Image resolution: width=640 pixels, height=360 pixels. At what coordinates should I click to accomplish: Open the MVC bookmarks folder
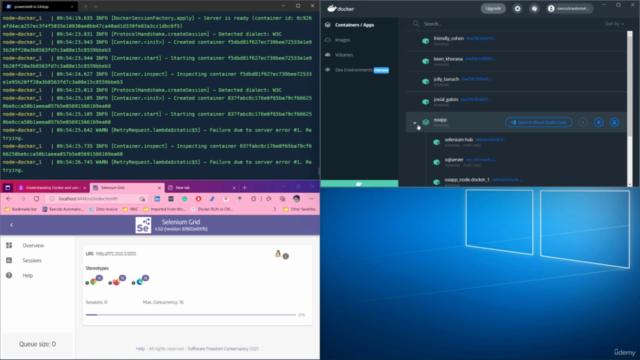130,209
